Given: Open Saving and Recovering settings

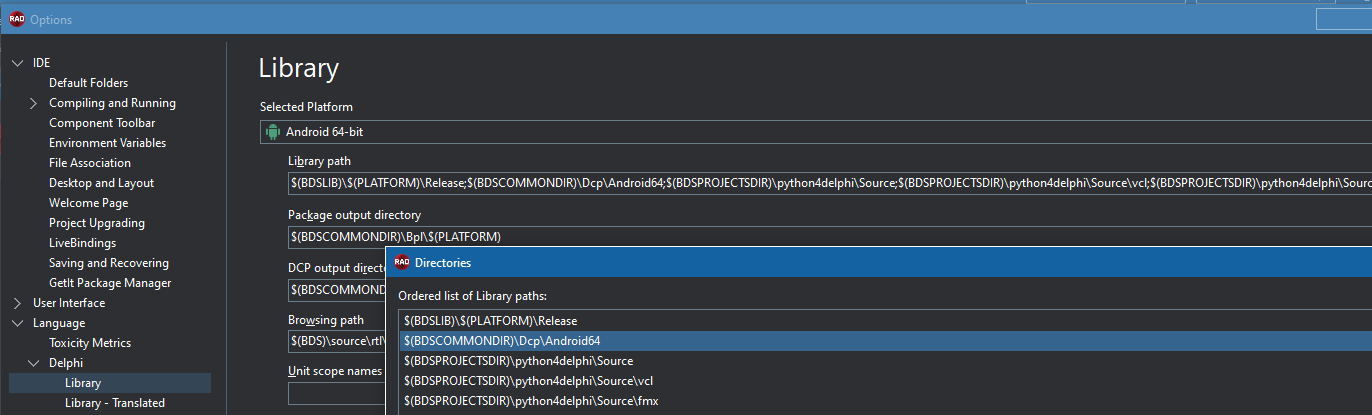Looking at the screenshot, I should [x=109, y=263].
